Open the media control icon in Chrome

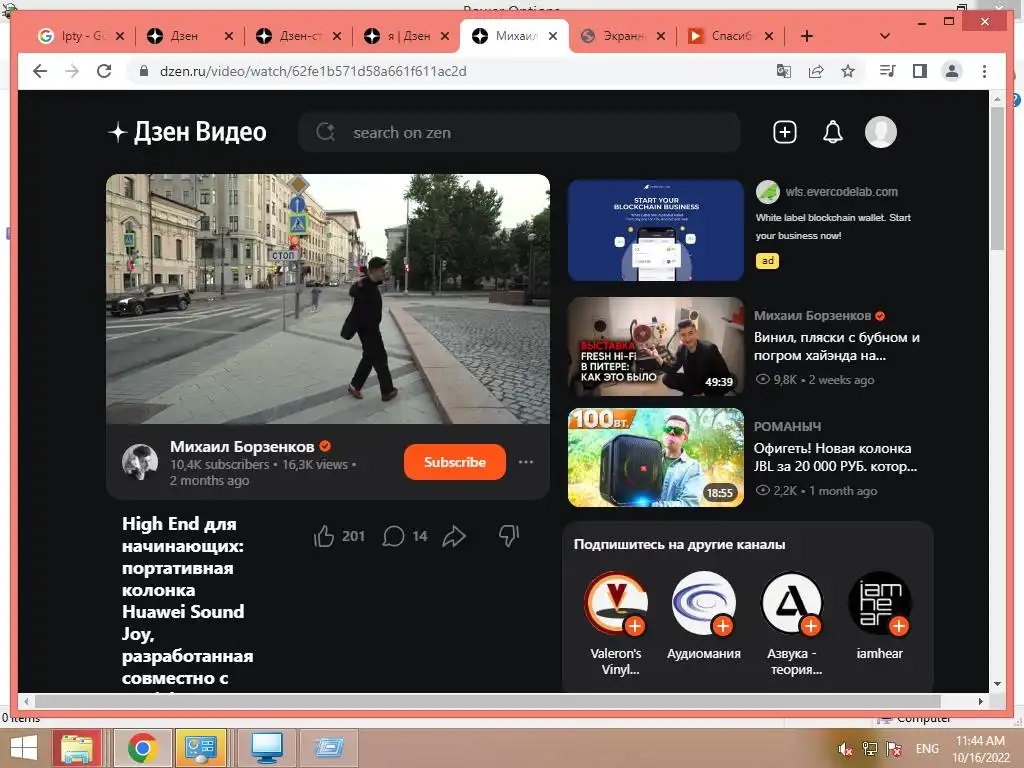tap(888, 71)
